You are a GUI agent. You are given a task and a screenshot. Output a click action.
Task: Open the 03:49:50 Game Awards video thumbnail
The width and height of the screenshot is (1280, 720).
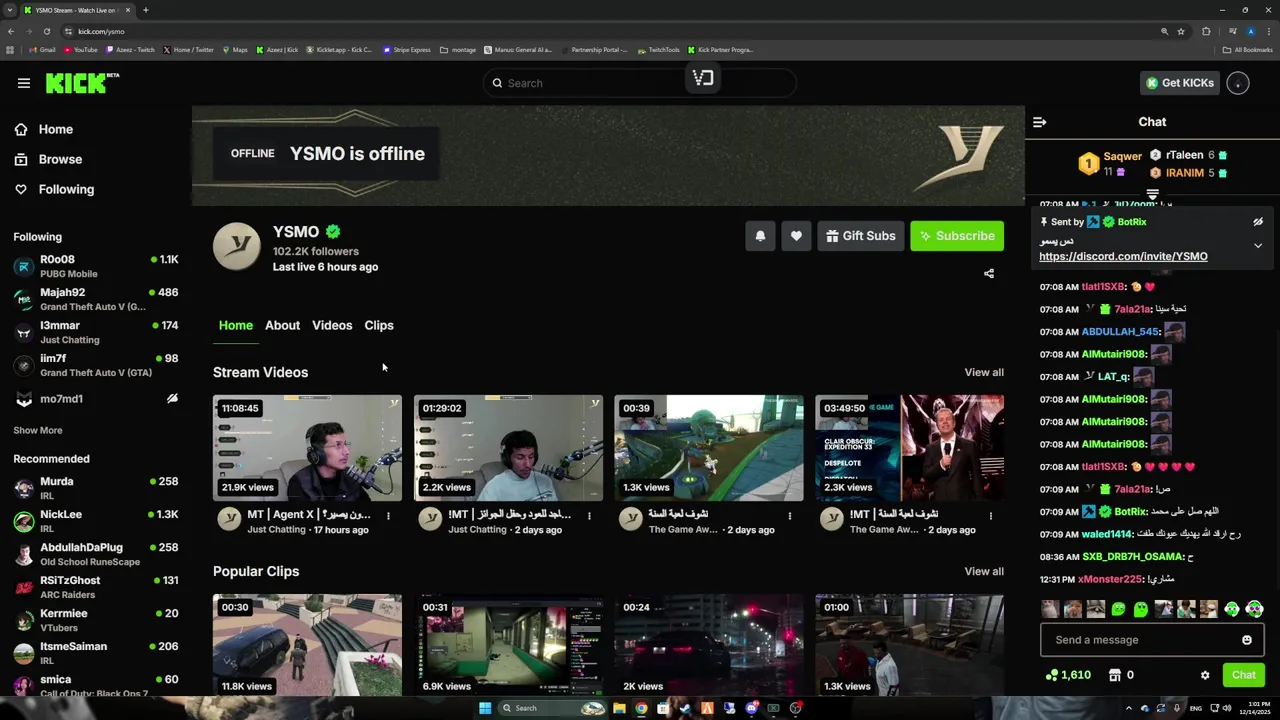point(909,448)
